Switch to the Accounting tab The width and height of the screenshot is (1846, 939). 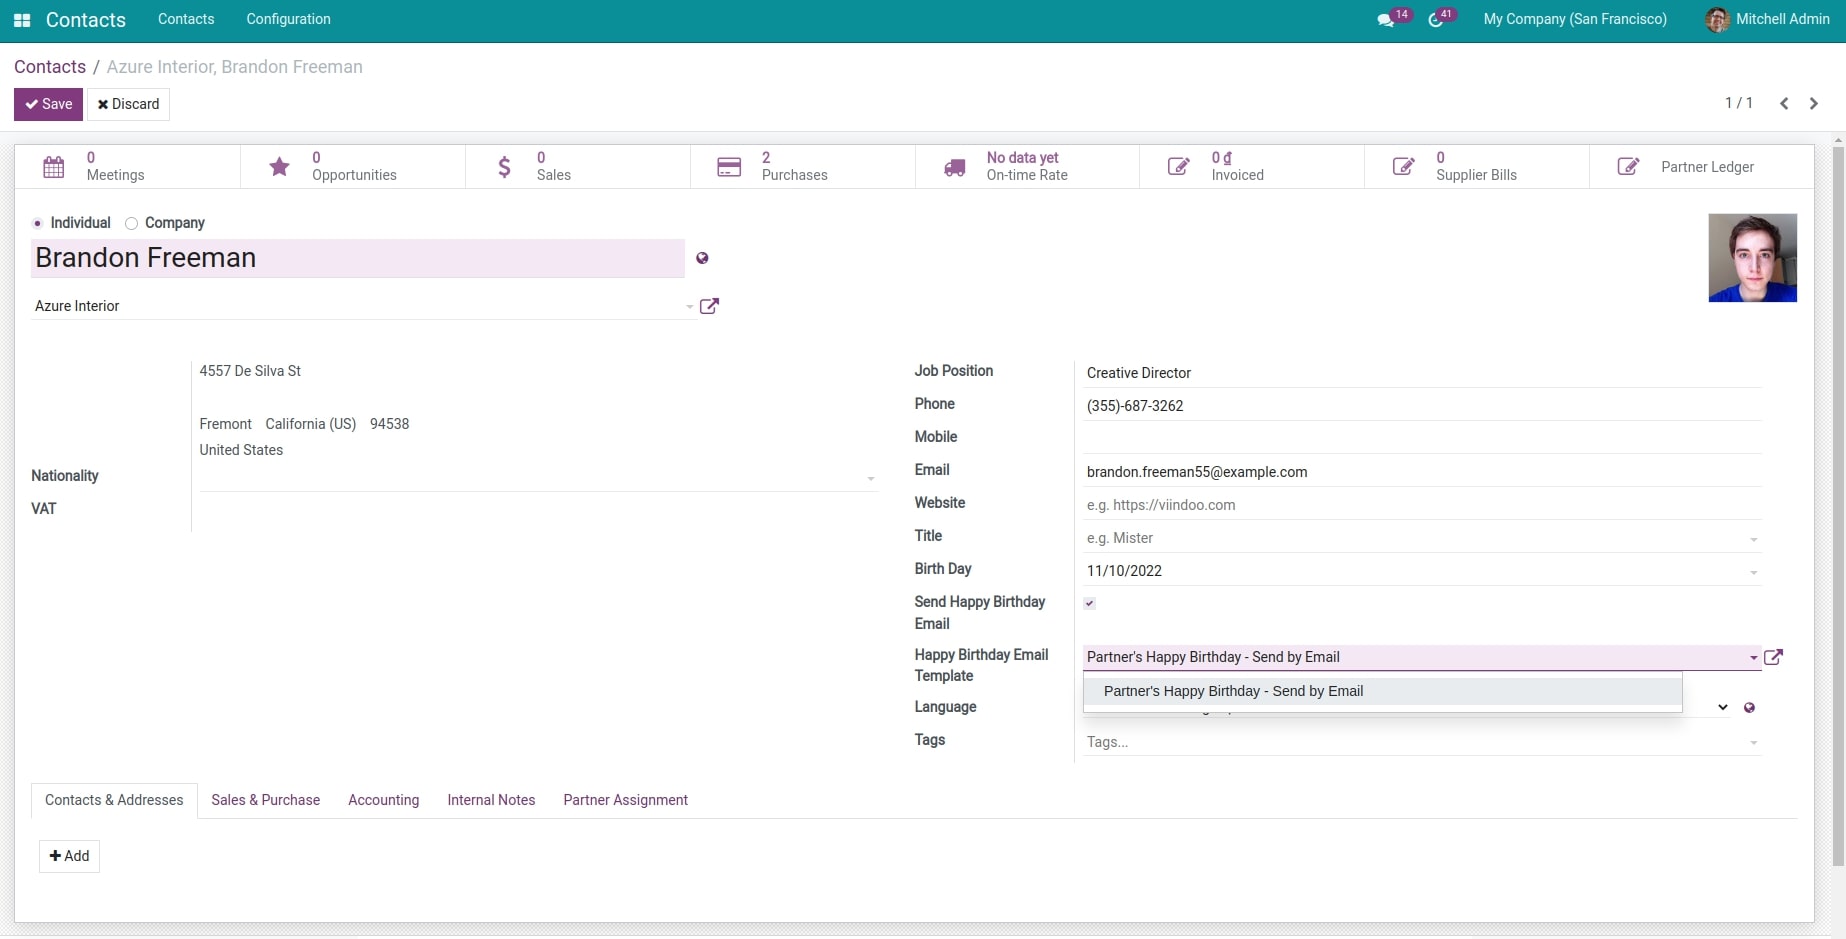[x=383, y=800]
